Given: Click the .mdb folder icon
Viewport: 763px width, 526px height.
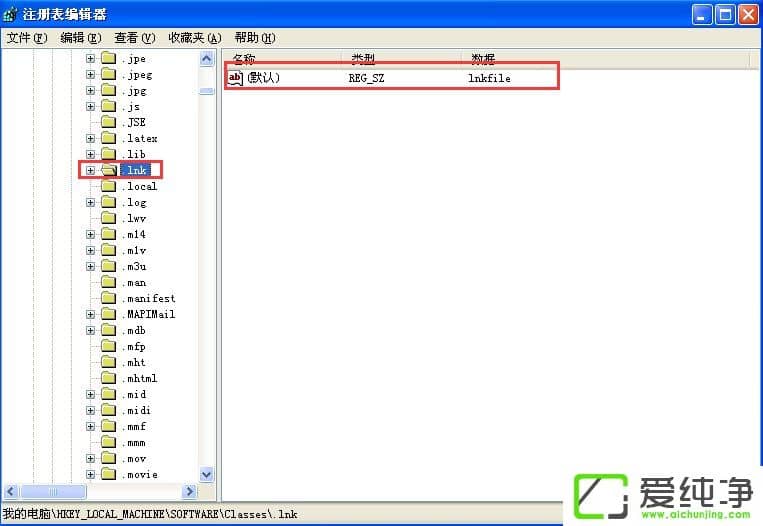Looking at the screenshot, I should 109,330.
